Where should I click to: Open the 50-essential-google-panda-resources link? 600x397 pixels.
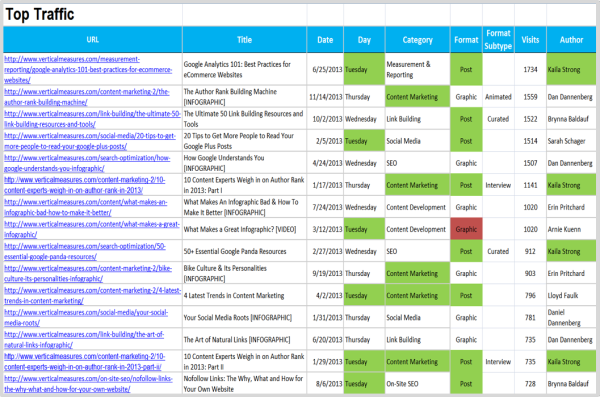pyautogui.click(x=85, y=251)
